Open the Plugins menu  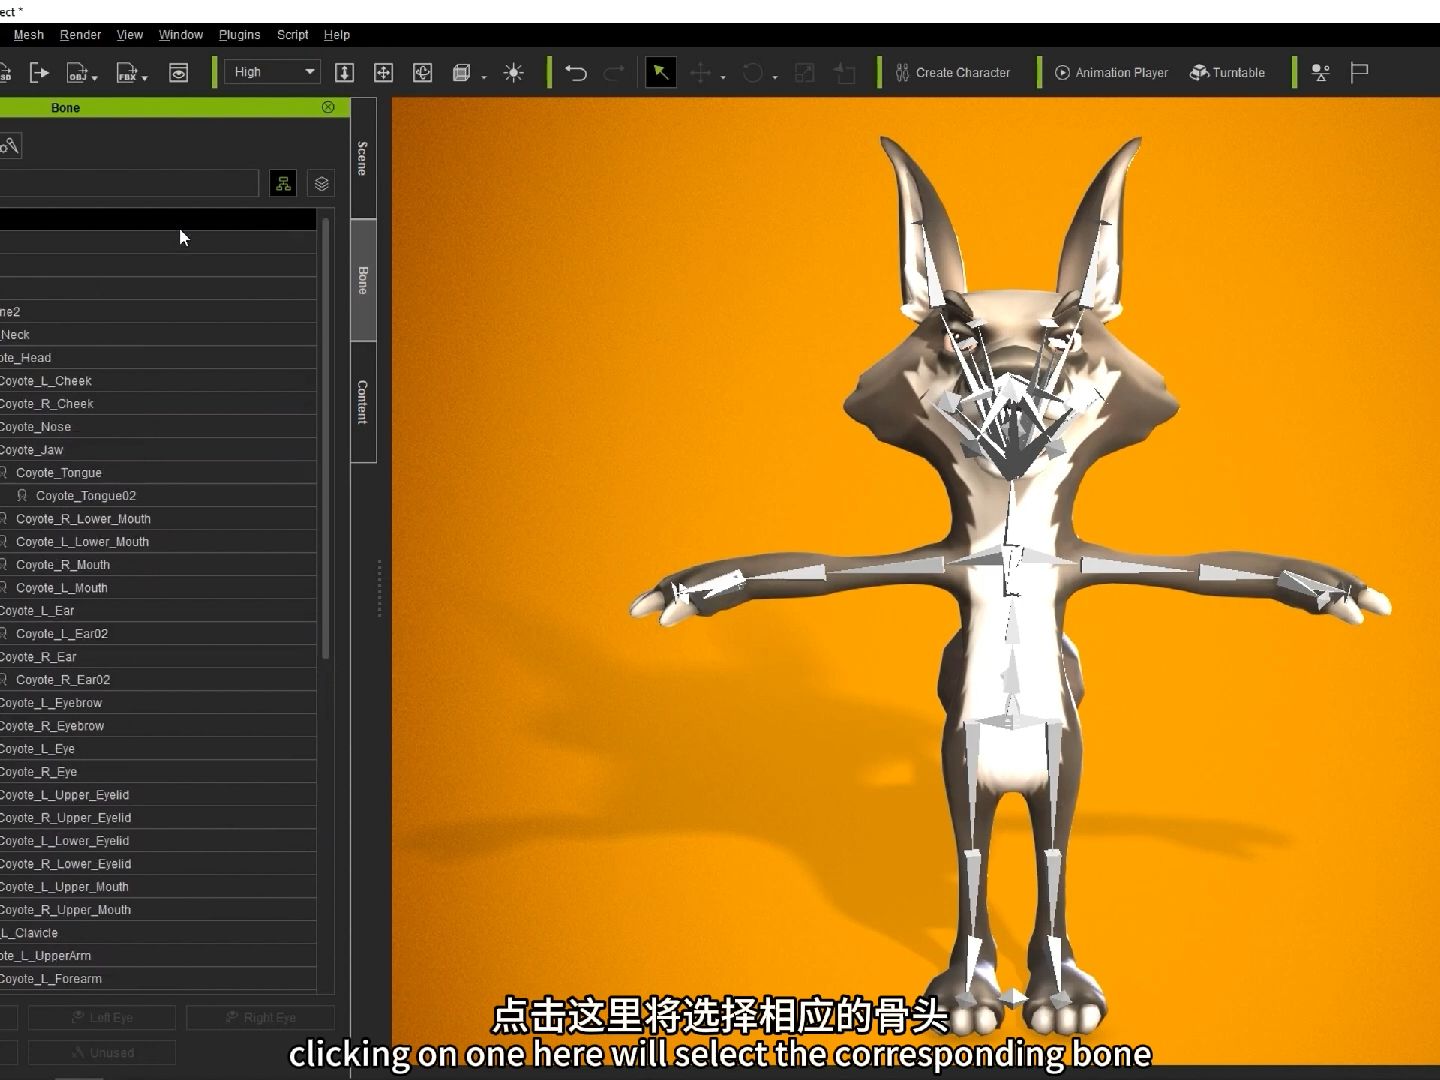[239, 35]
